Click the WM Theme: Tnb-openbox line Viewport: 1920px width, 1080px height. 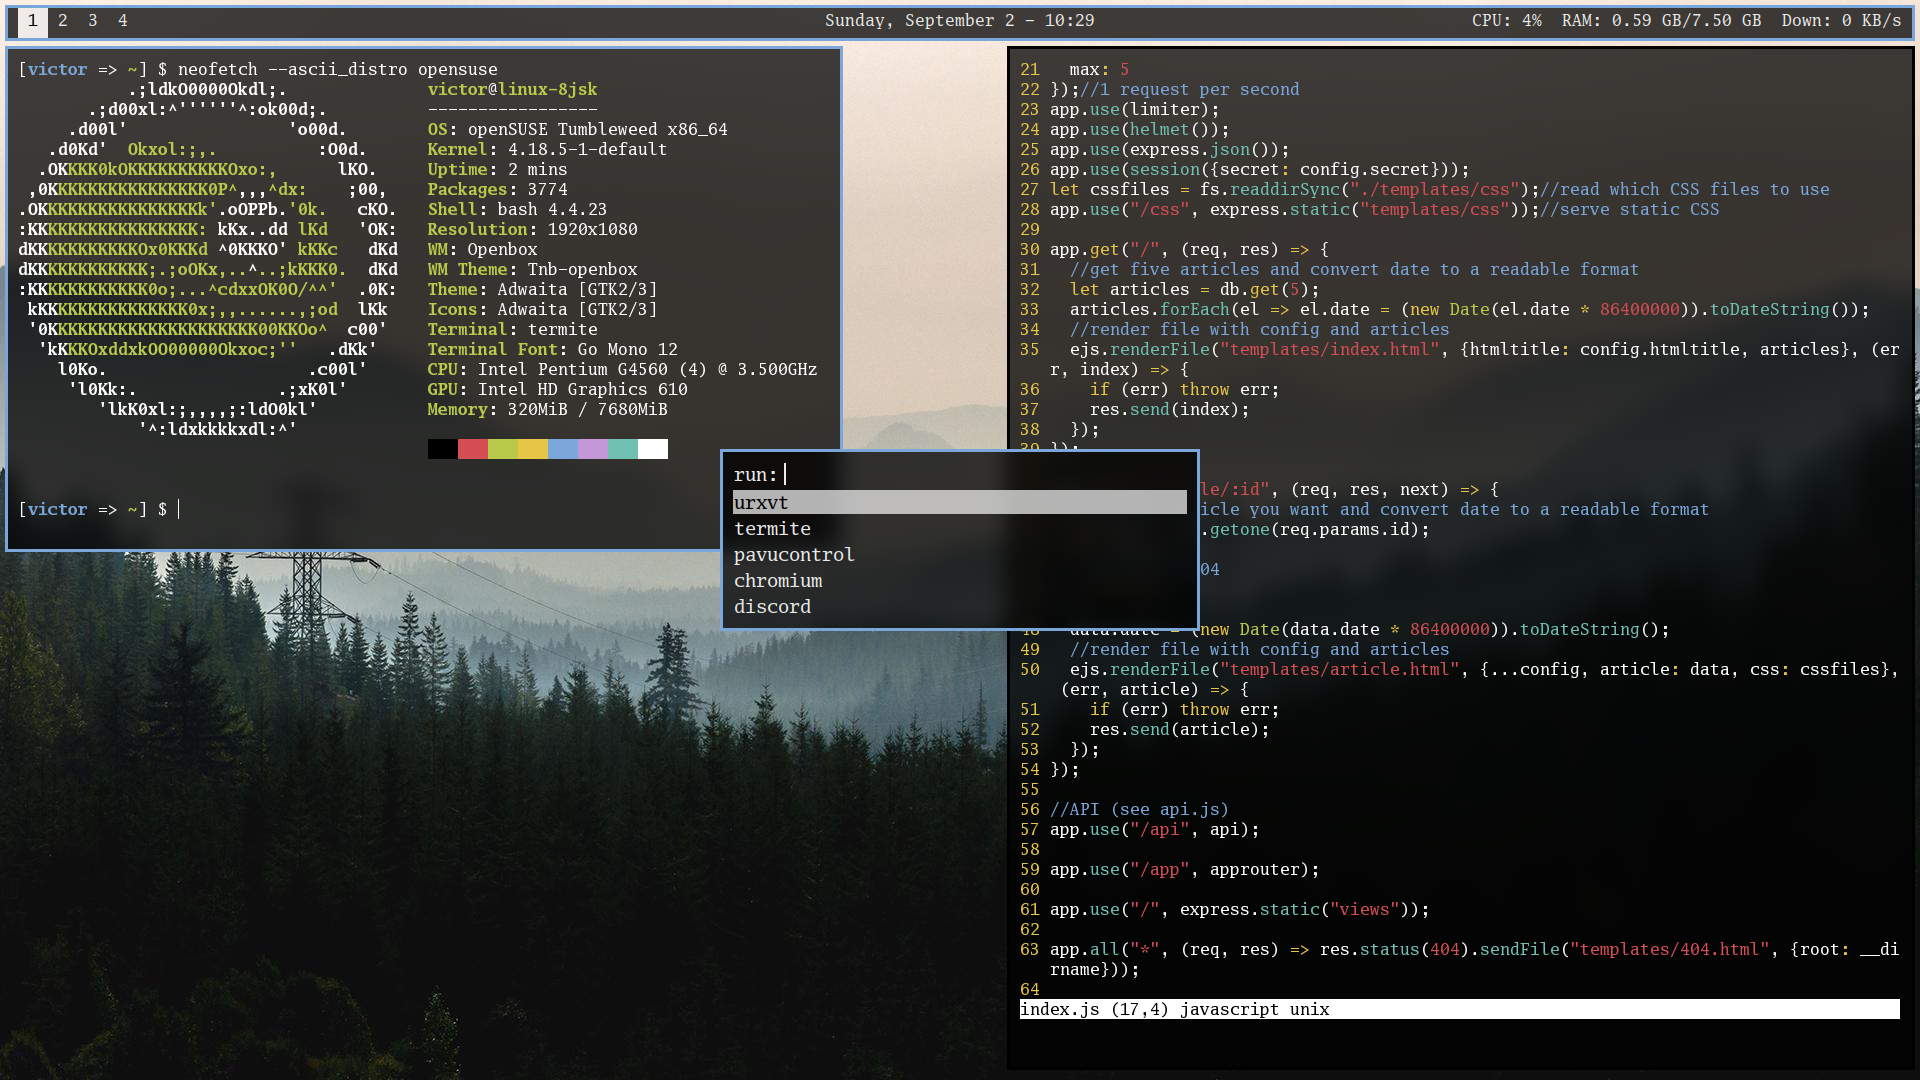[533, 270]
